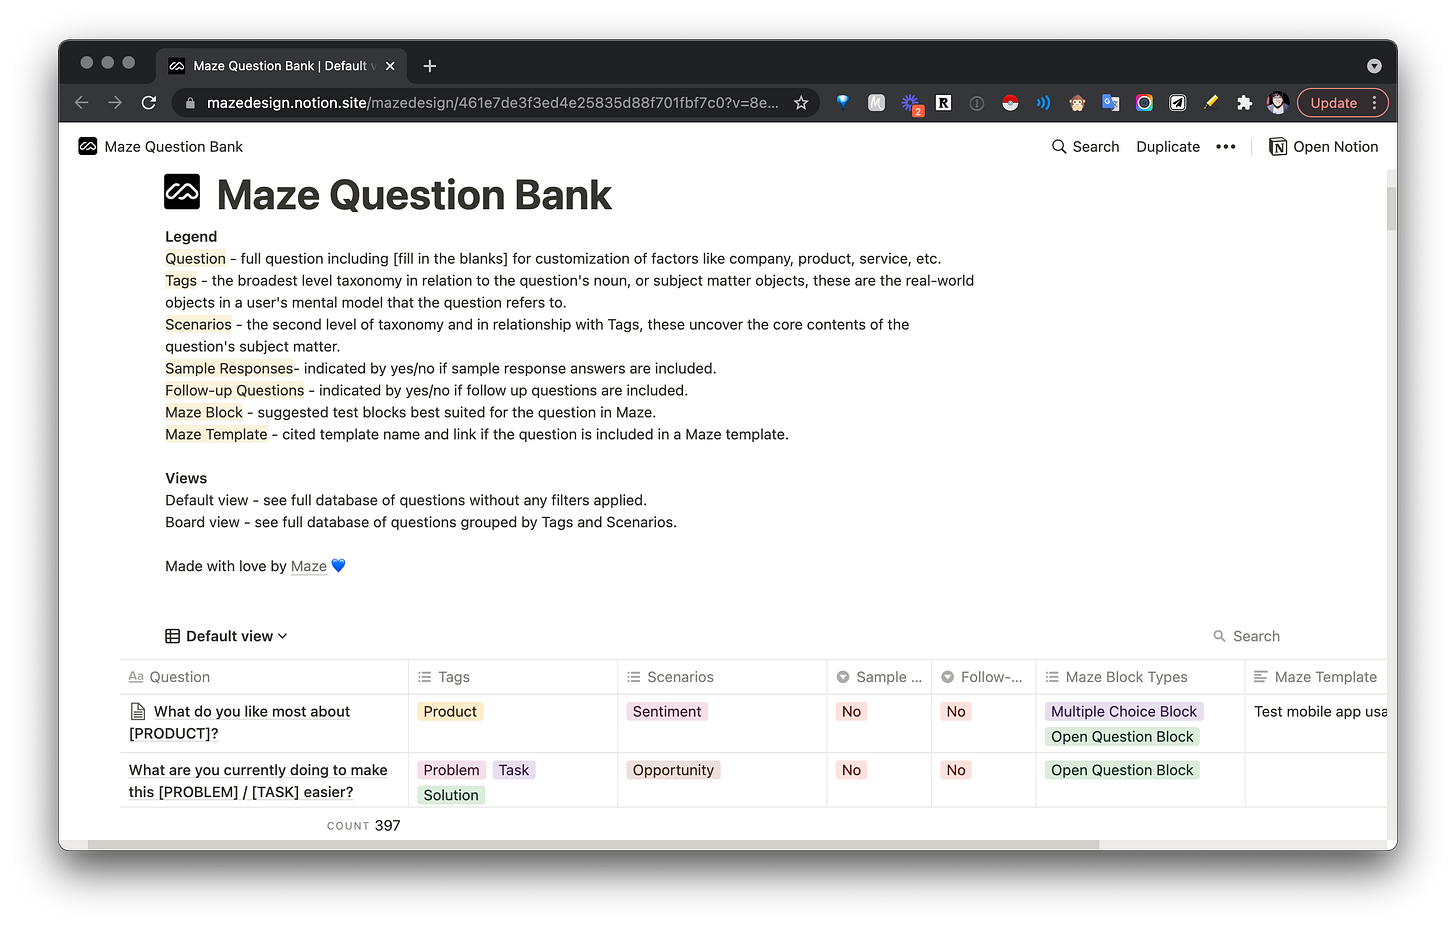Open the Extensions puzzle piece menu

click(x=1244, y=102)
